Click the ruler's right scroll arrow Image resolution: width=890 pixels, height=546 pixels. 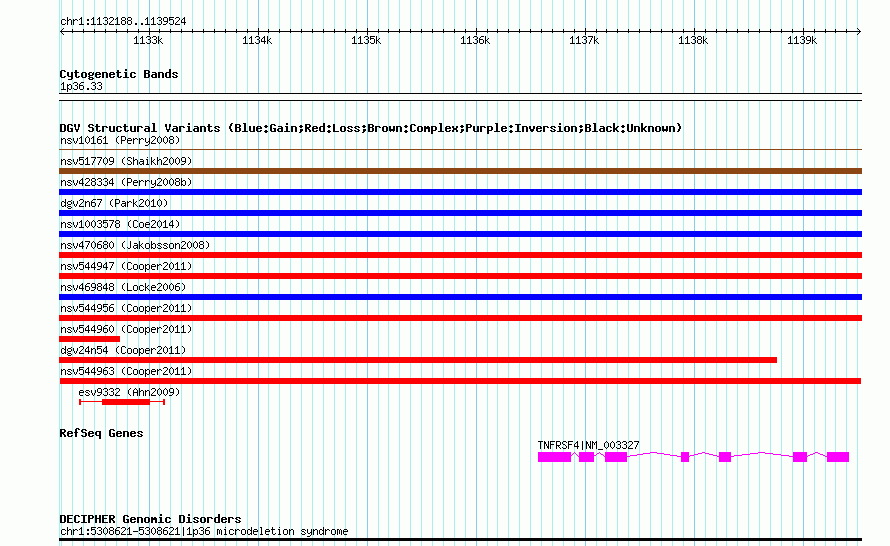[859, 31]
